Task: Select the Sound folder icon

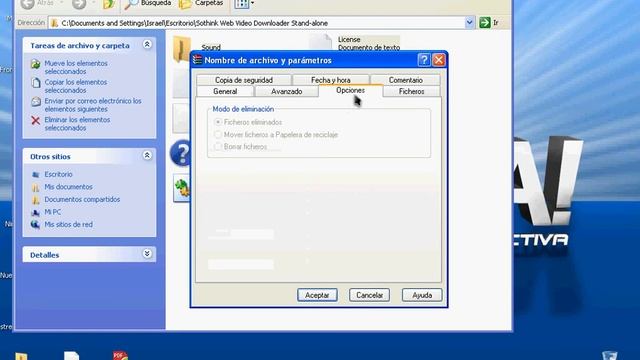Action: 182,48
